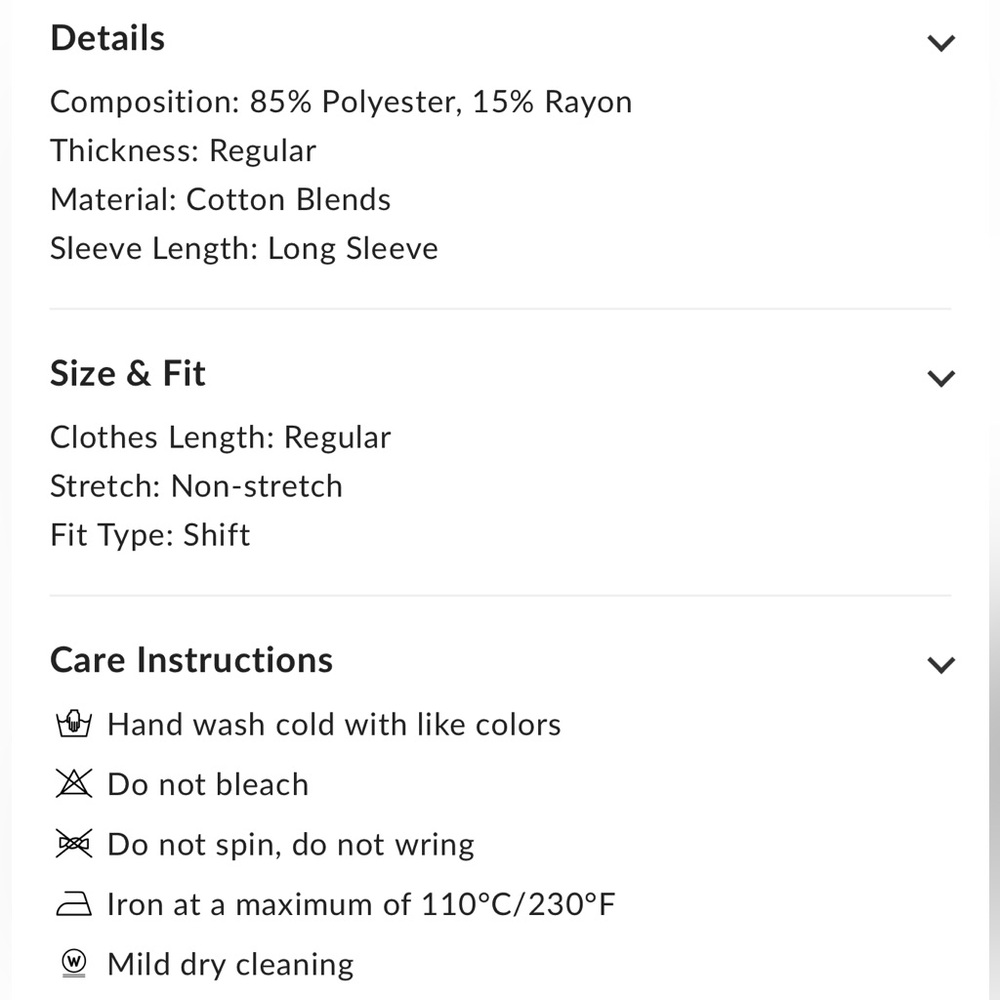The image size is (1000, 1000).
Task: Click the do not bleach triangle icon
Action: point(74,783)
